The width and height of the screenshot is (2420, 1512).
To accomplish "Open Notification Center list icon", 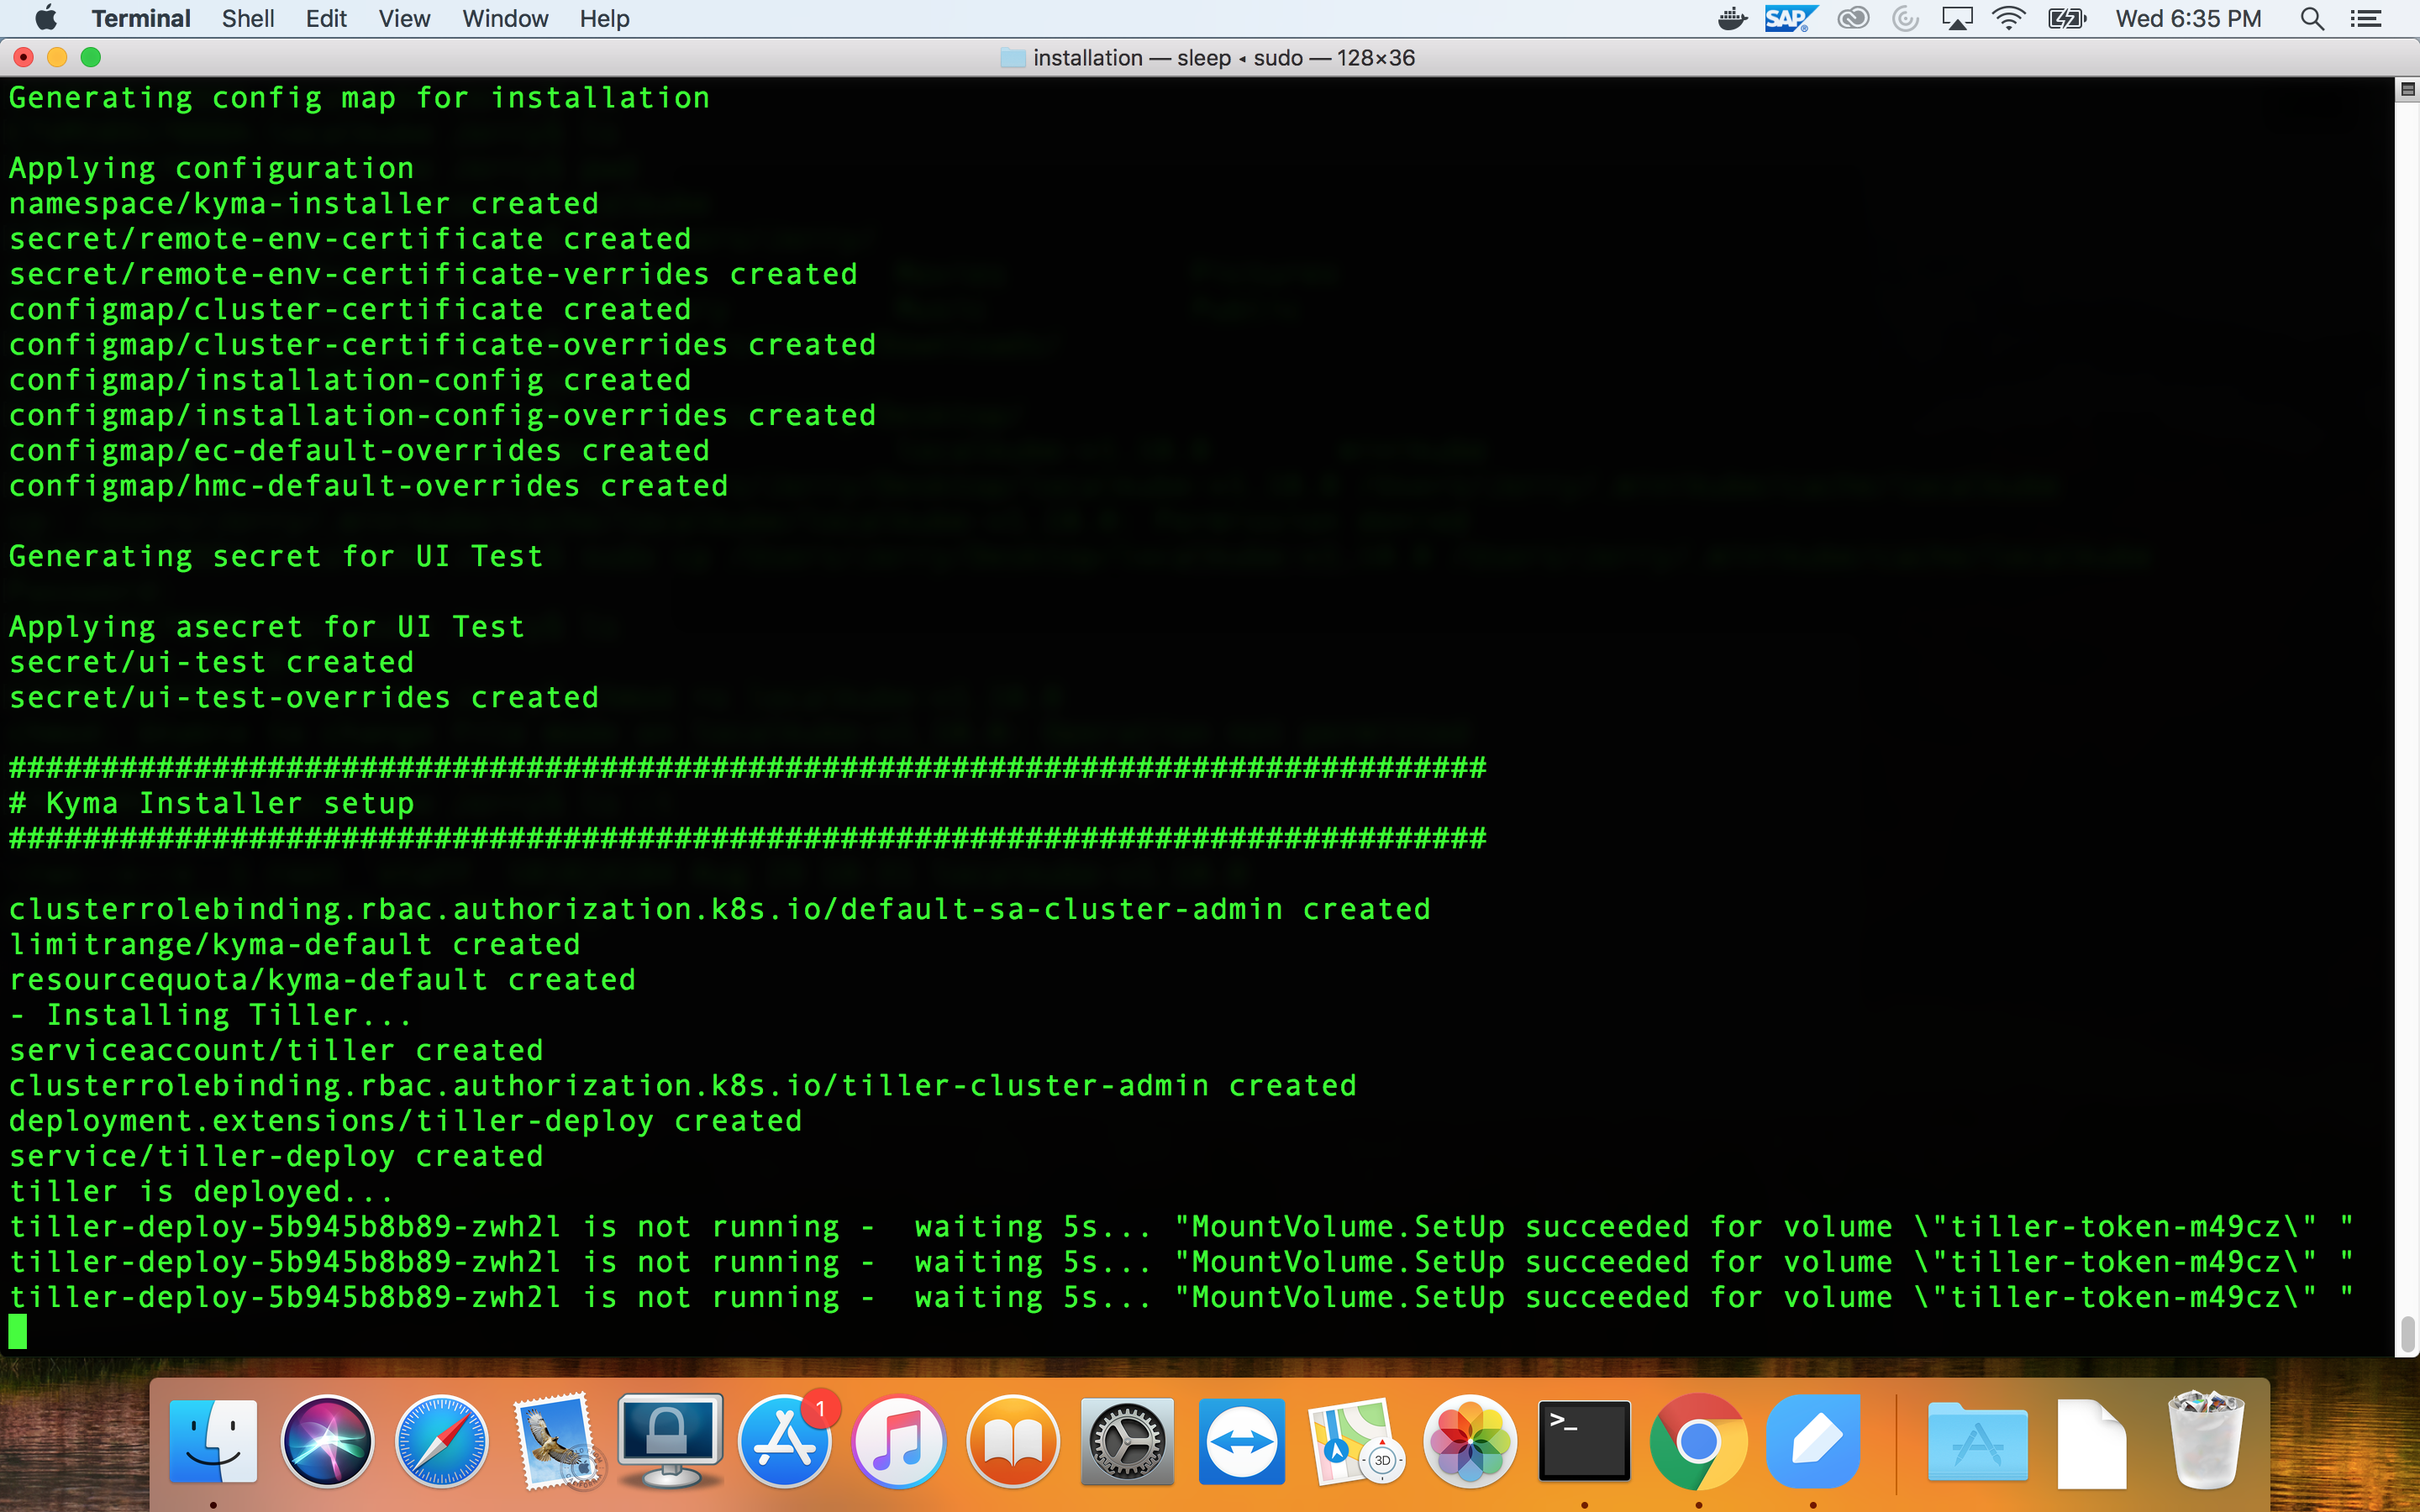I will point(2365,19).
